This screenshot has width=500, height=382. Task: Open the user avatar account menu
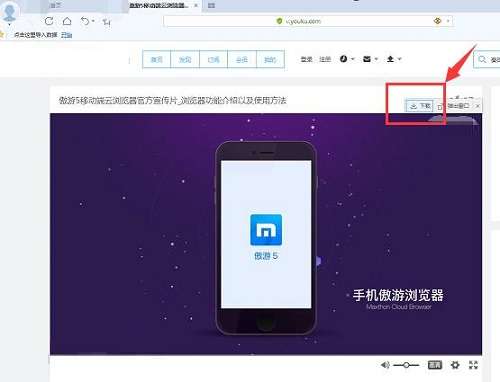click(x=9, y=12)
